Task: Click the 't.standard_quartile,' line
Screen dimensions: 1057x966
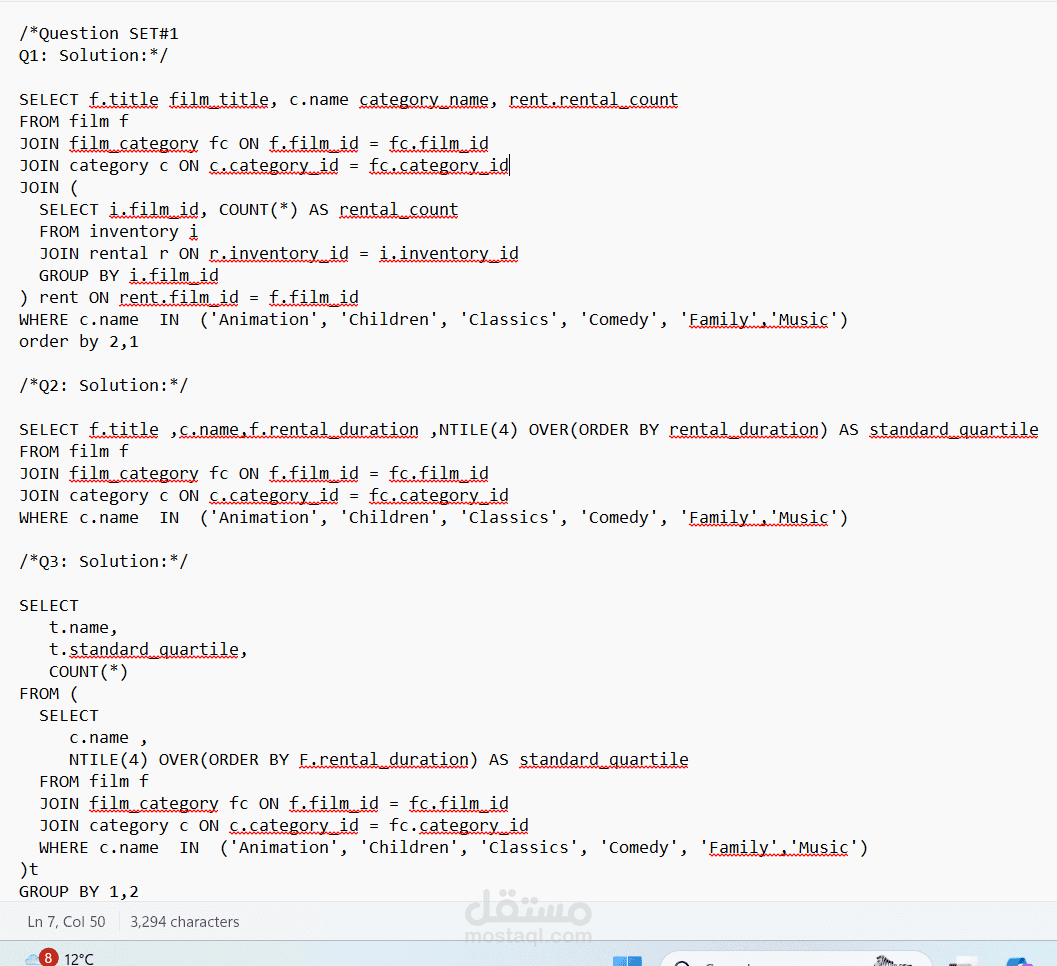Action: [x=148, y=650]
